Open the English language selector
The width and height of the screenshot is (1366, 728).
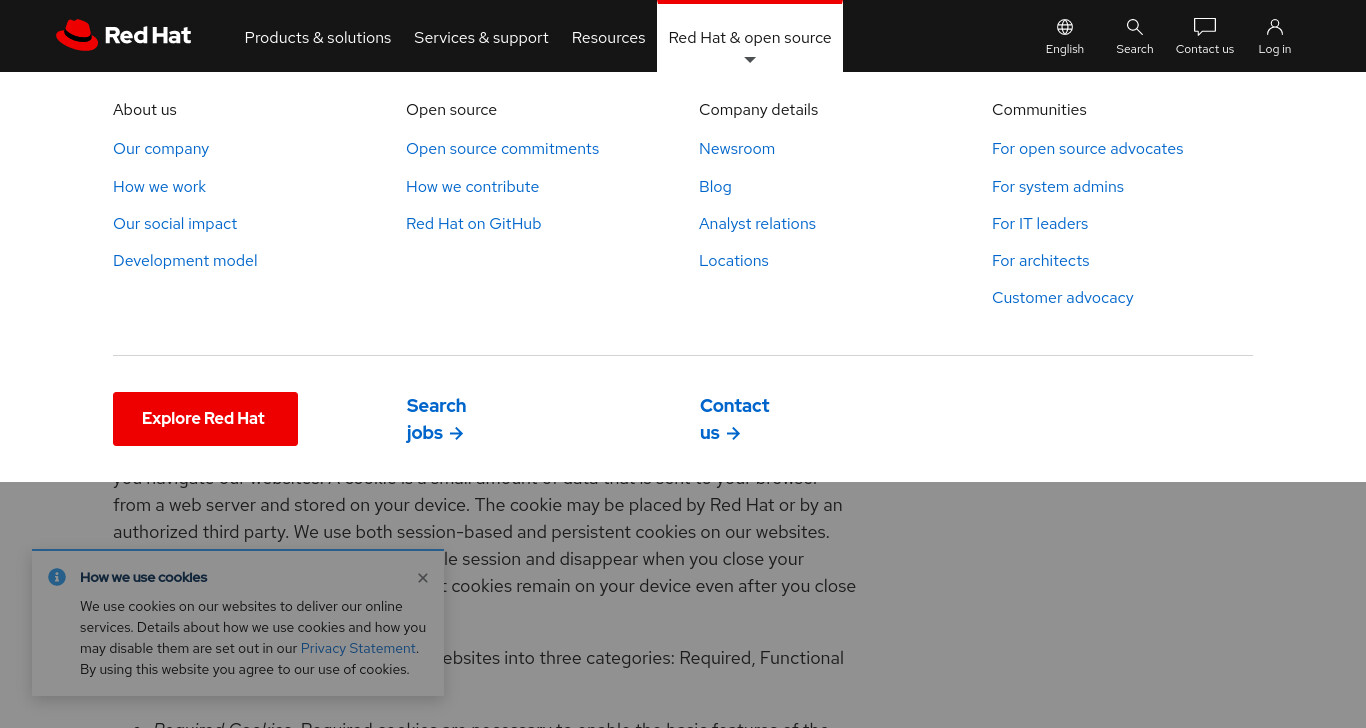pos(1065,36)
